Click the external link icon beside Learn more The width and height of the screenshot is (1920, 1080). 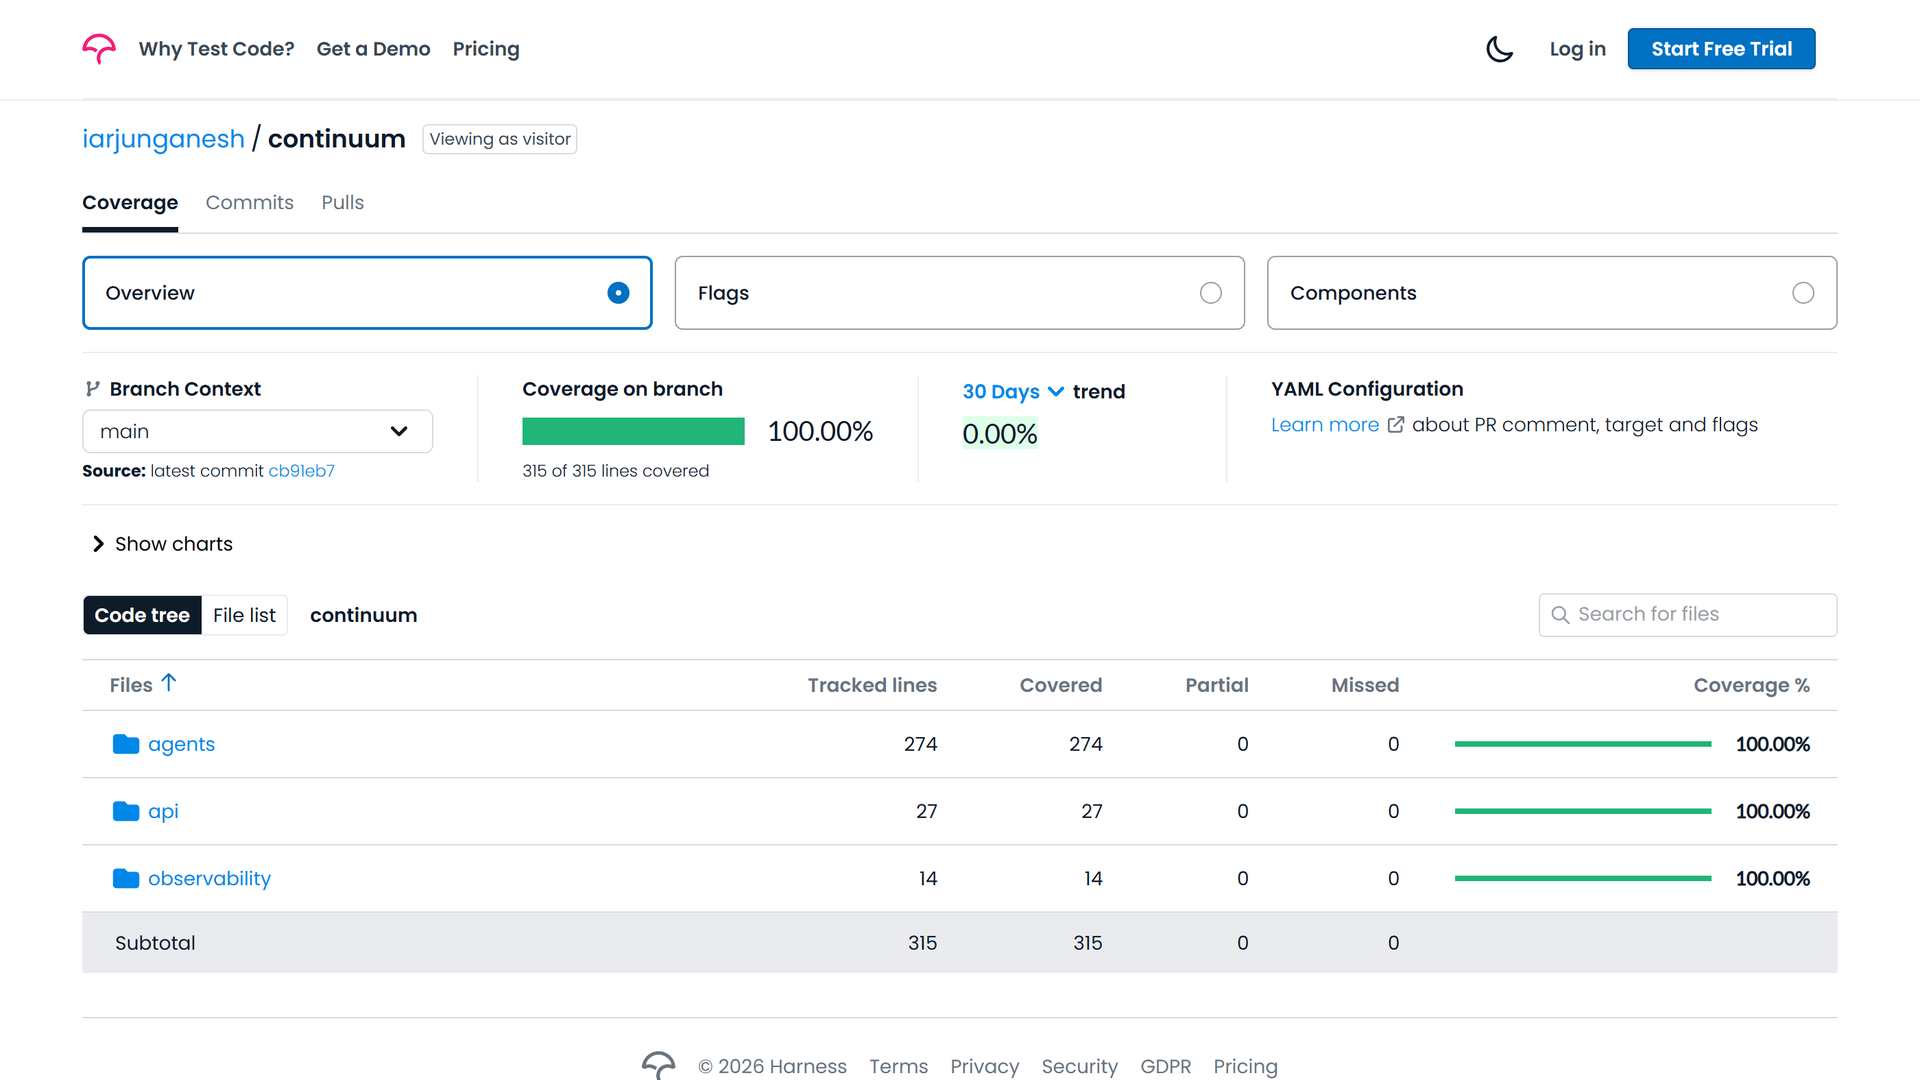pyautogui.click(x=1396, y=425)
